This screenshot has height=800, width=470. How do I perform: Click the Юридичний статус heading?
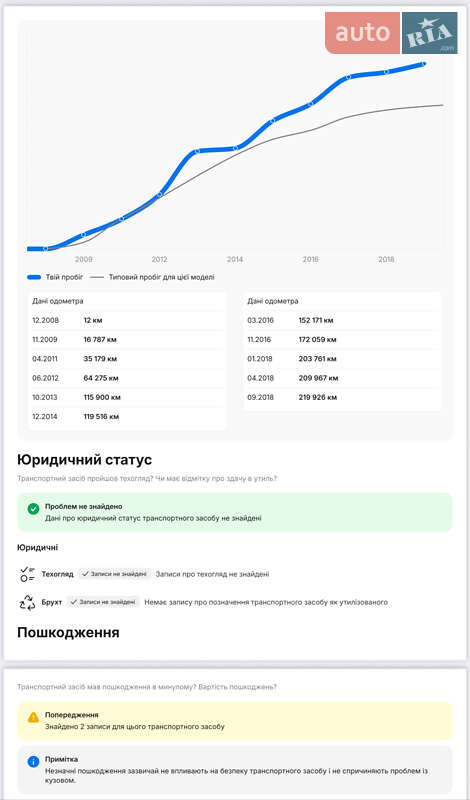point(85,460)
